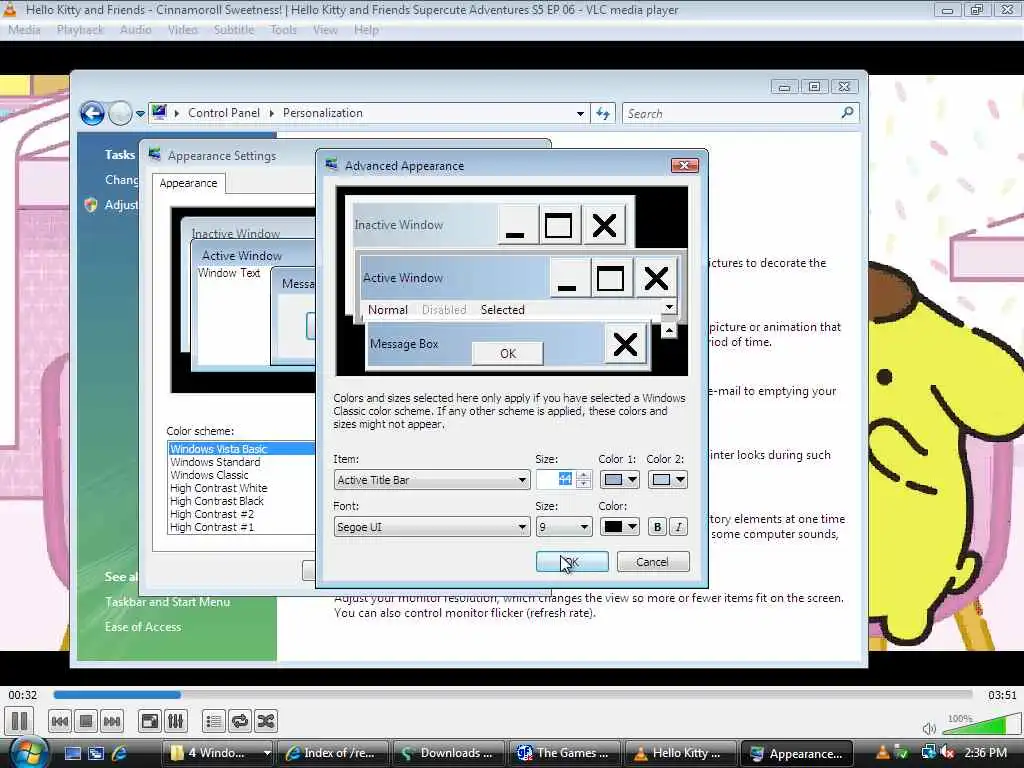Open Taskbar and Start Menu link

coord(167,601)
